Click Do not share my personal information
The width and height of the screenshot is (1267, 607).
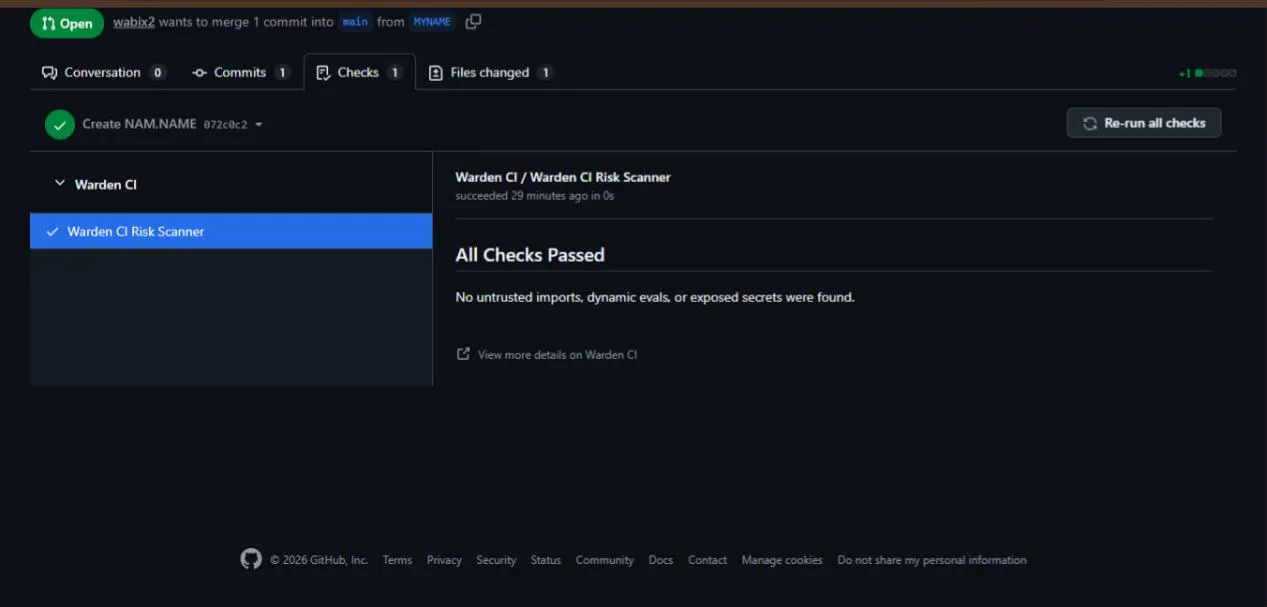click(932, 560)
